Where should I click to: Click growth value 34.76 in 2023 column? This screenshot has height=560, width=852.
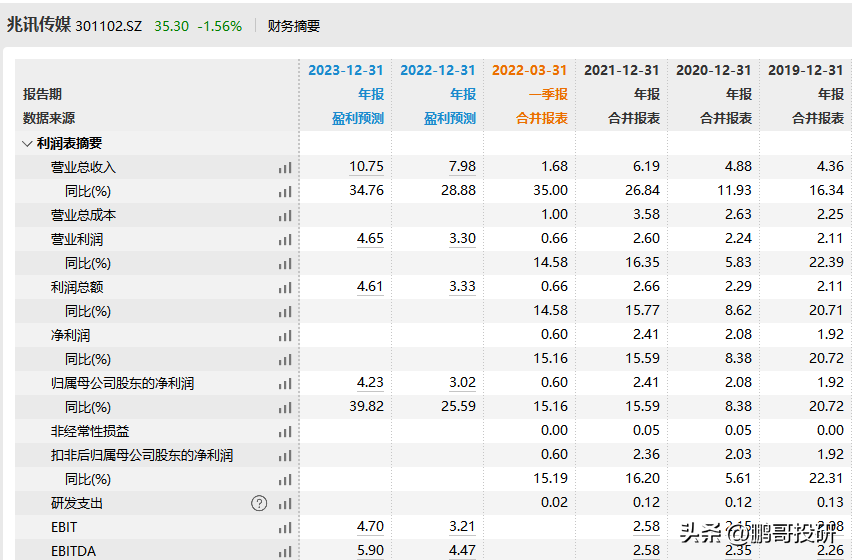click(366, 191)
